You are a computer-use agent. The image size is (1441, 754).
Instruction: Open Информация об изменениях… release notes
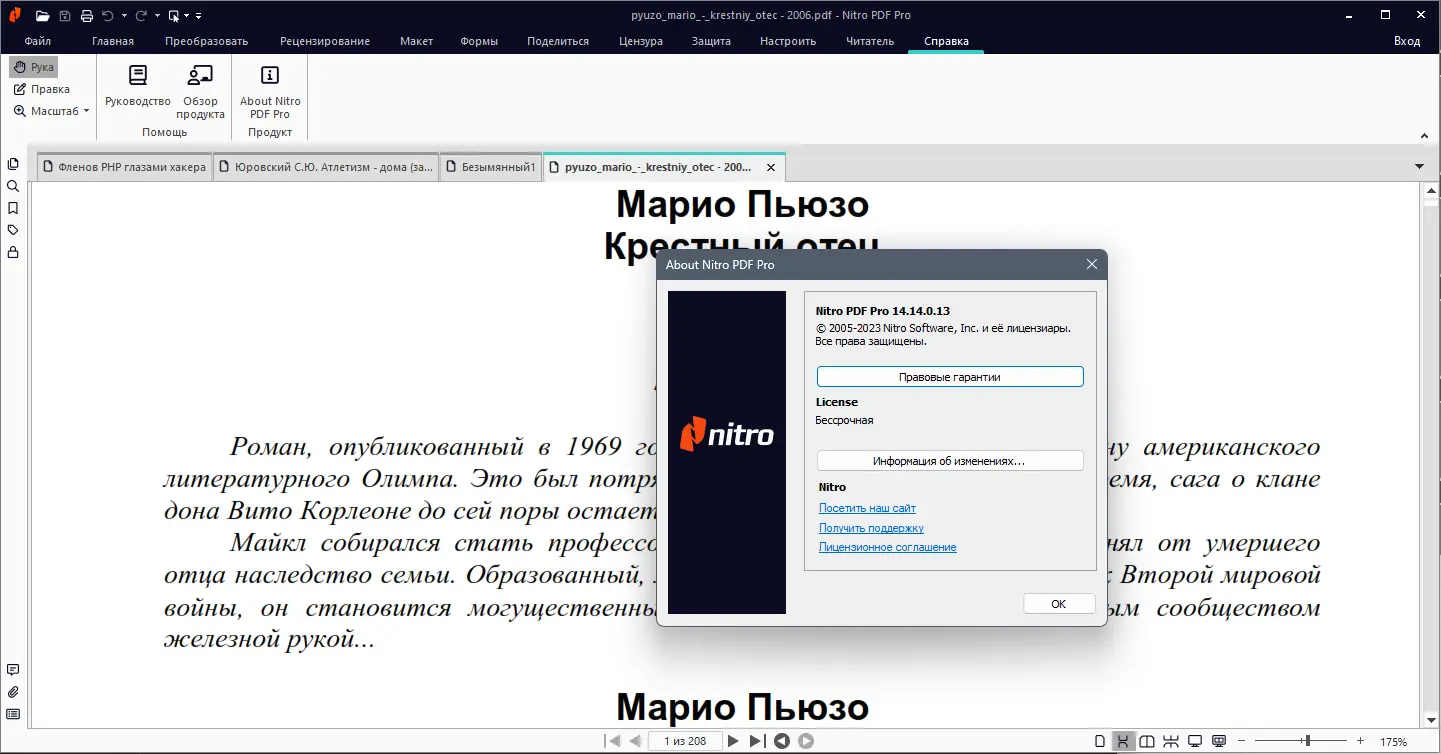950,461
